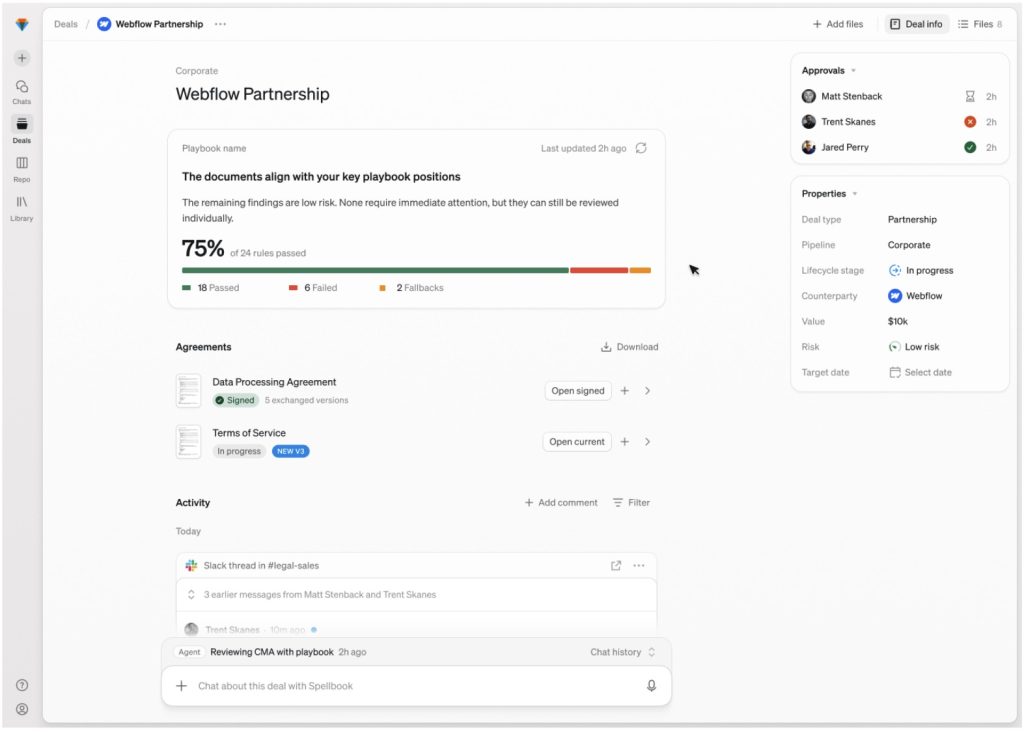Click Open signed button

click(578, 390)
